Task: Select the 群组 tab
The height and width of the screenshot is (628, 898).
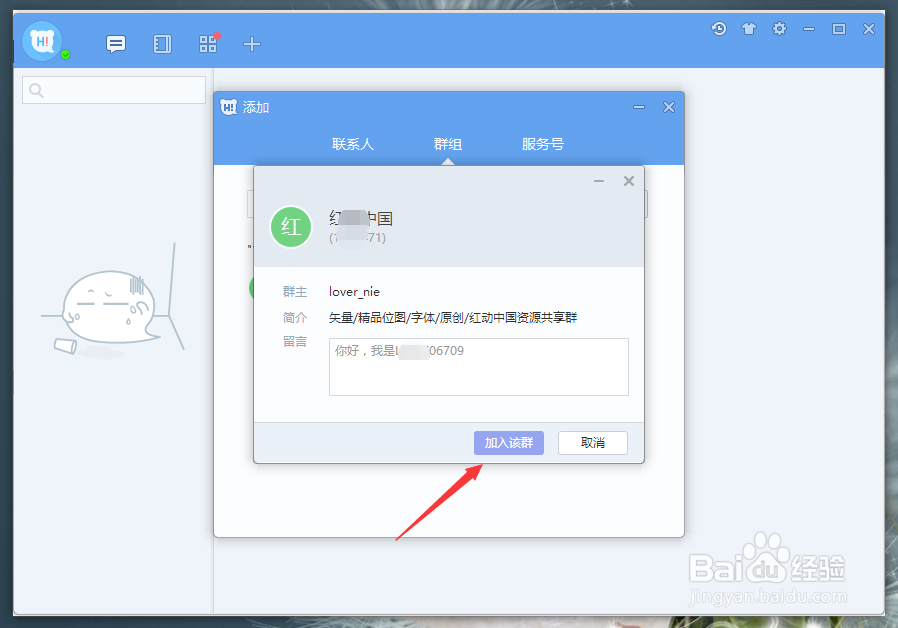Action: point(448,143)
